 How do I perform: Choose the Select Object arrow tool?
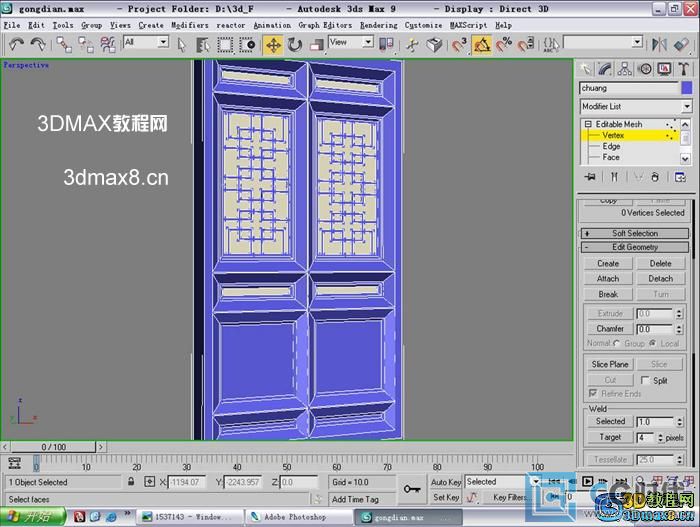pos(181,44)
